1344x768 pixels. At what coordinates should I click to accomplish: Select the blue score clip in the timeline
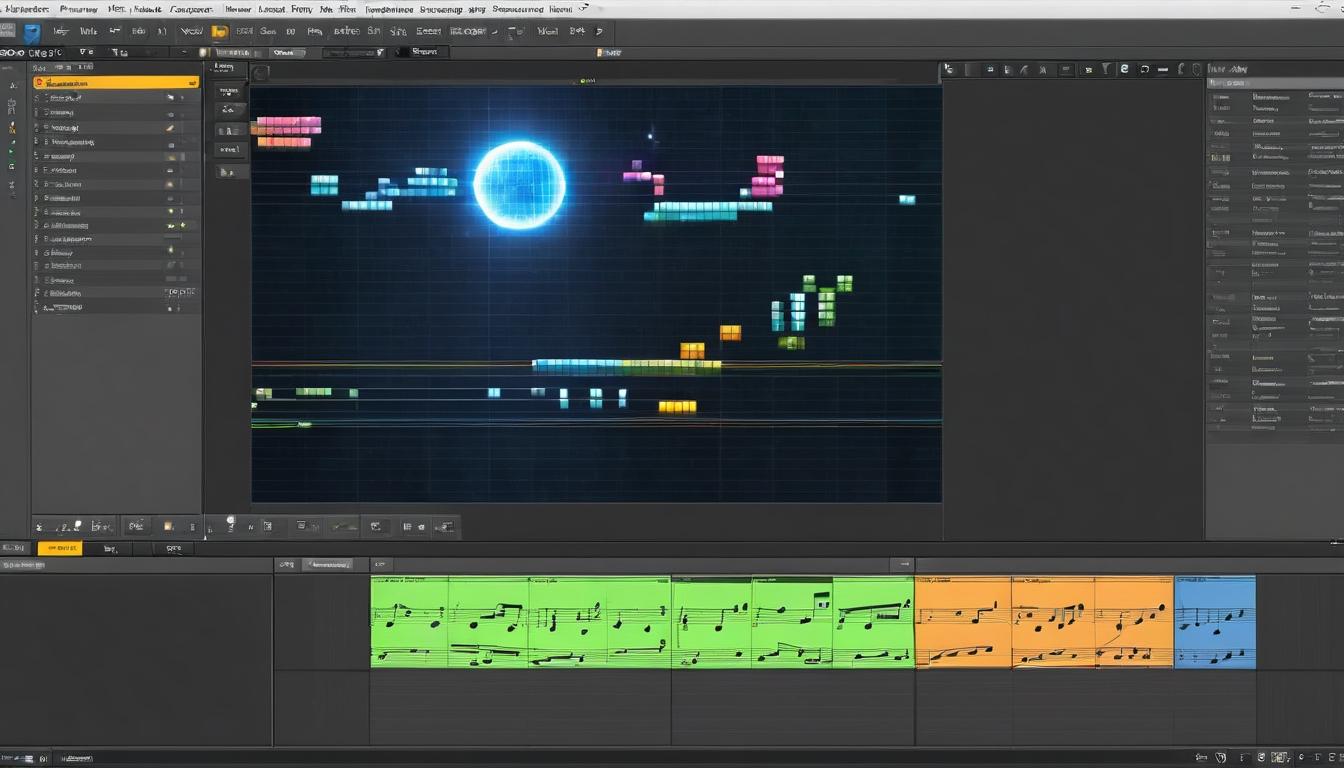point(1214,621)
